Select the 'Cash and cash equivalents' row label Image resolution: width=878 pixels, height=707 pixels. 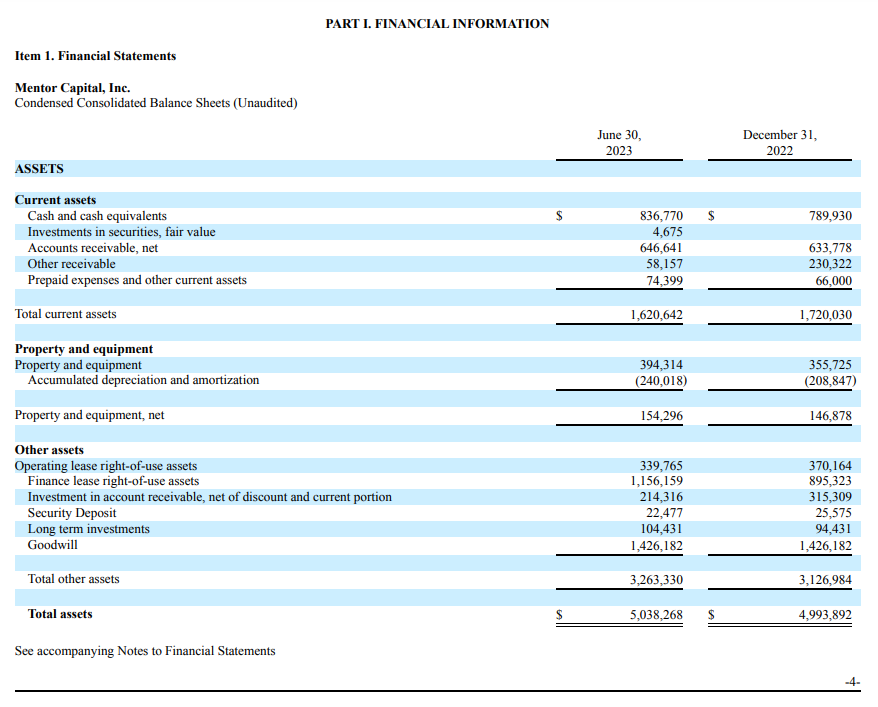click(x=97, y=216)
